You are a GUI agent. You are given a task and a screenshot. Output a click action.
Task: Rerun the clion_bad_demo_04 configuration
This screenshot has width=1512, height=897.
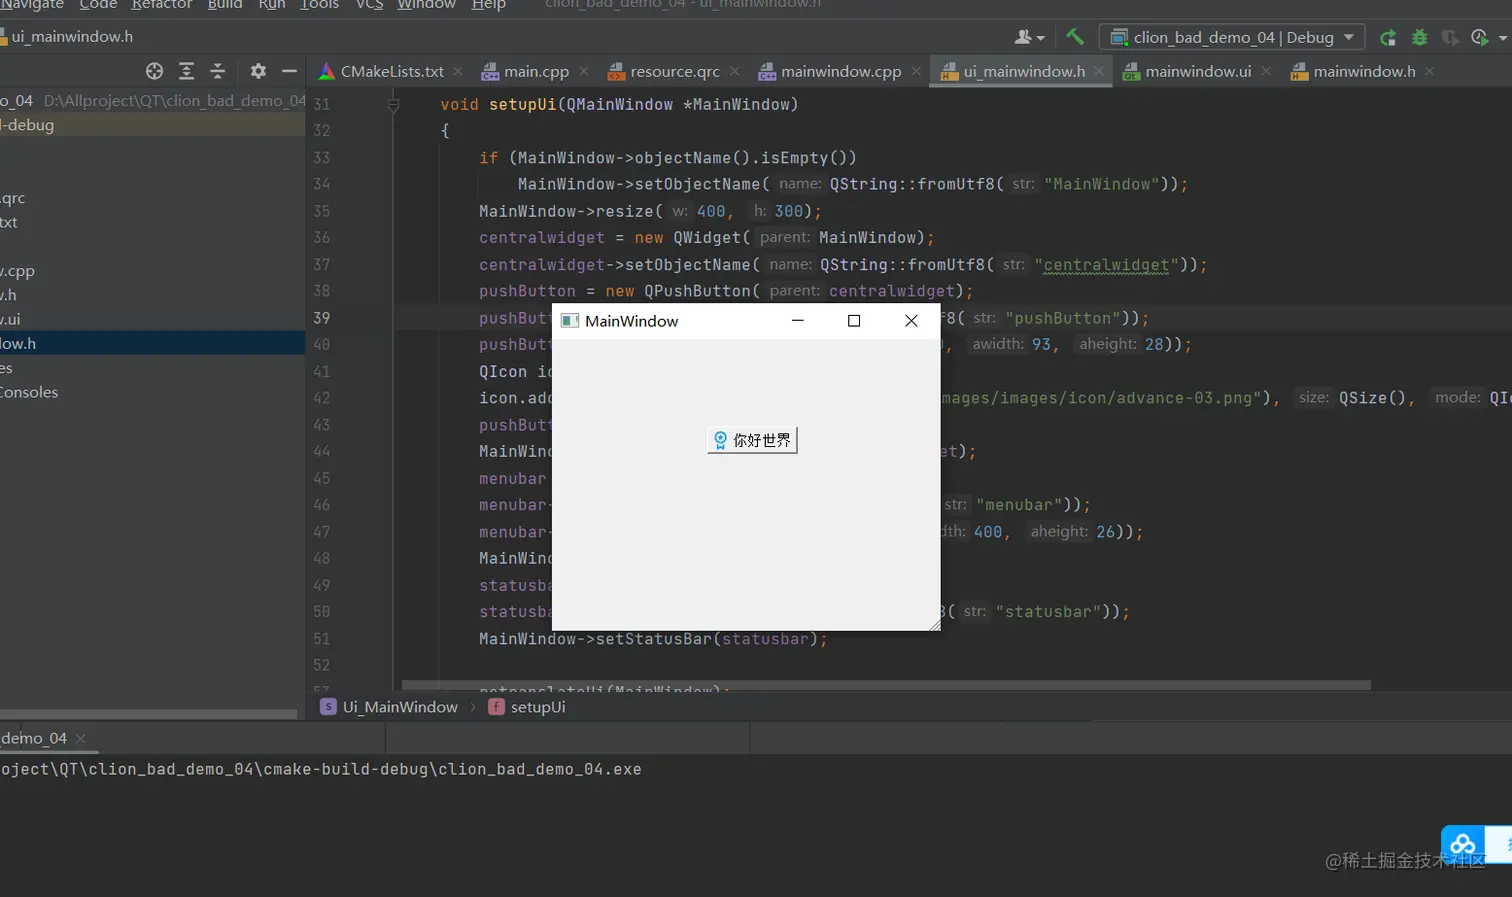pos(1388,37)
